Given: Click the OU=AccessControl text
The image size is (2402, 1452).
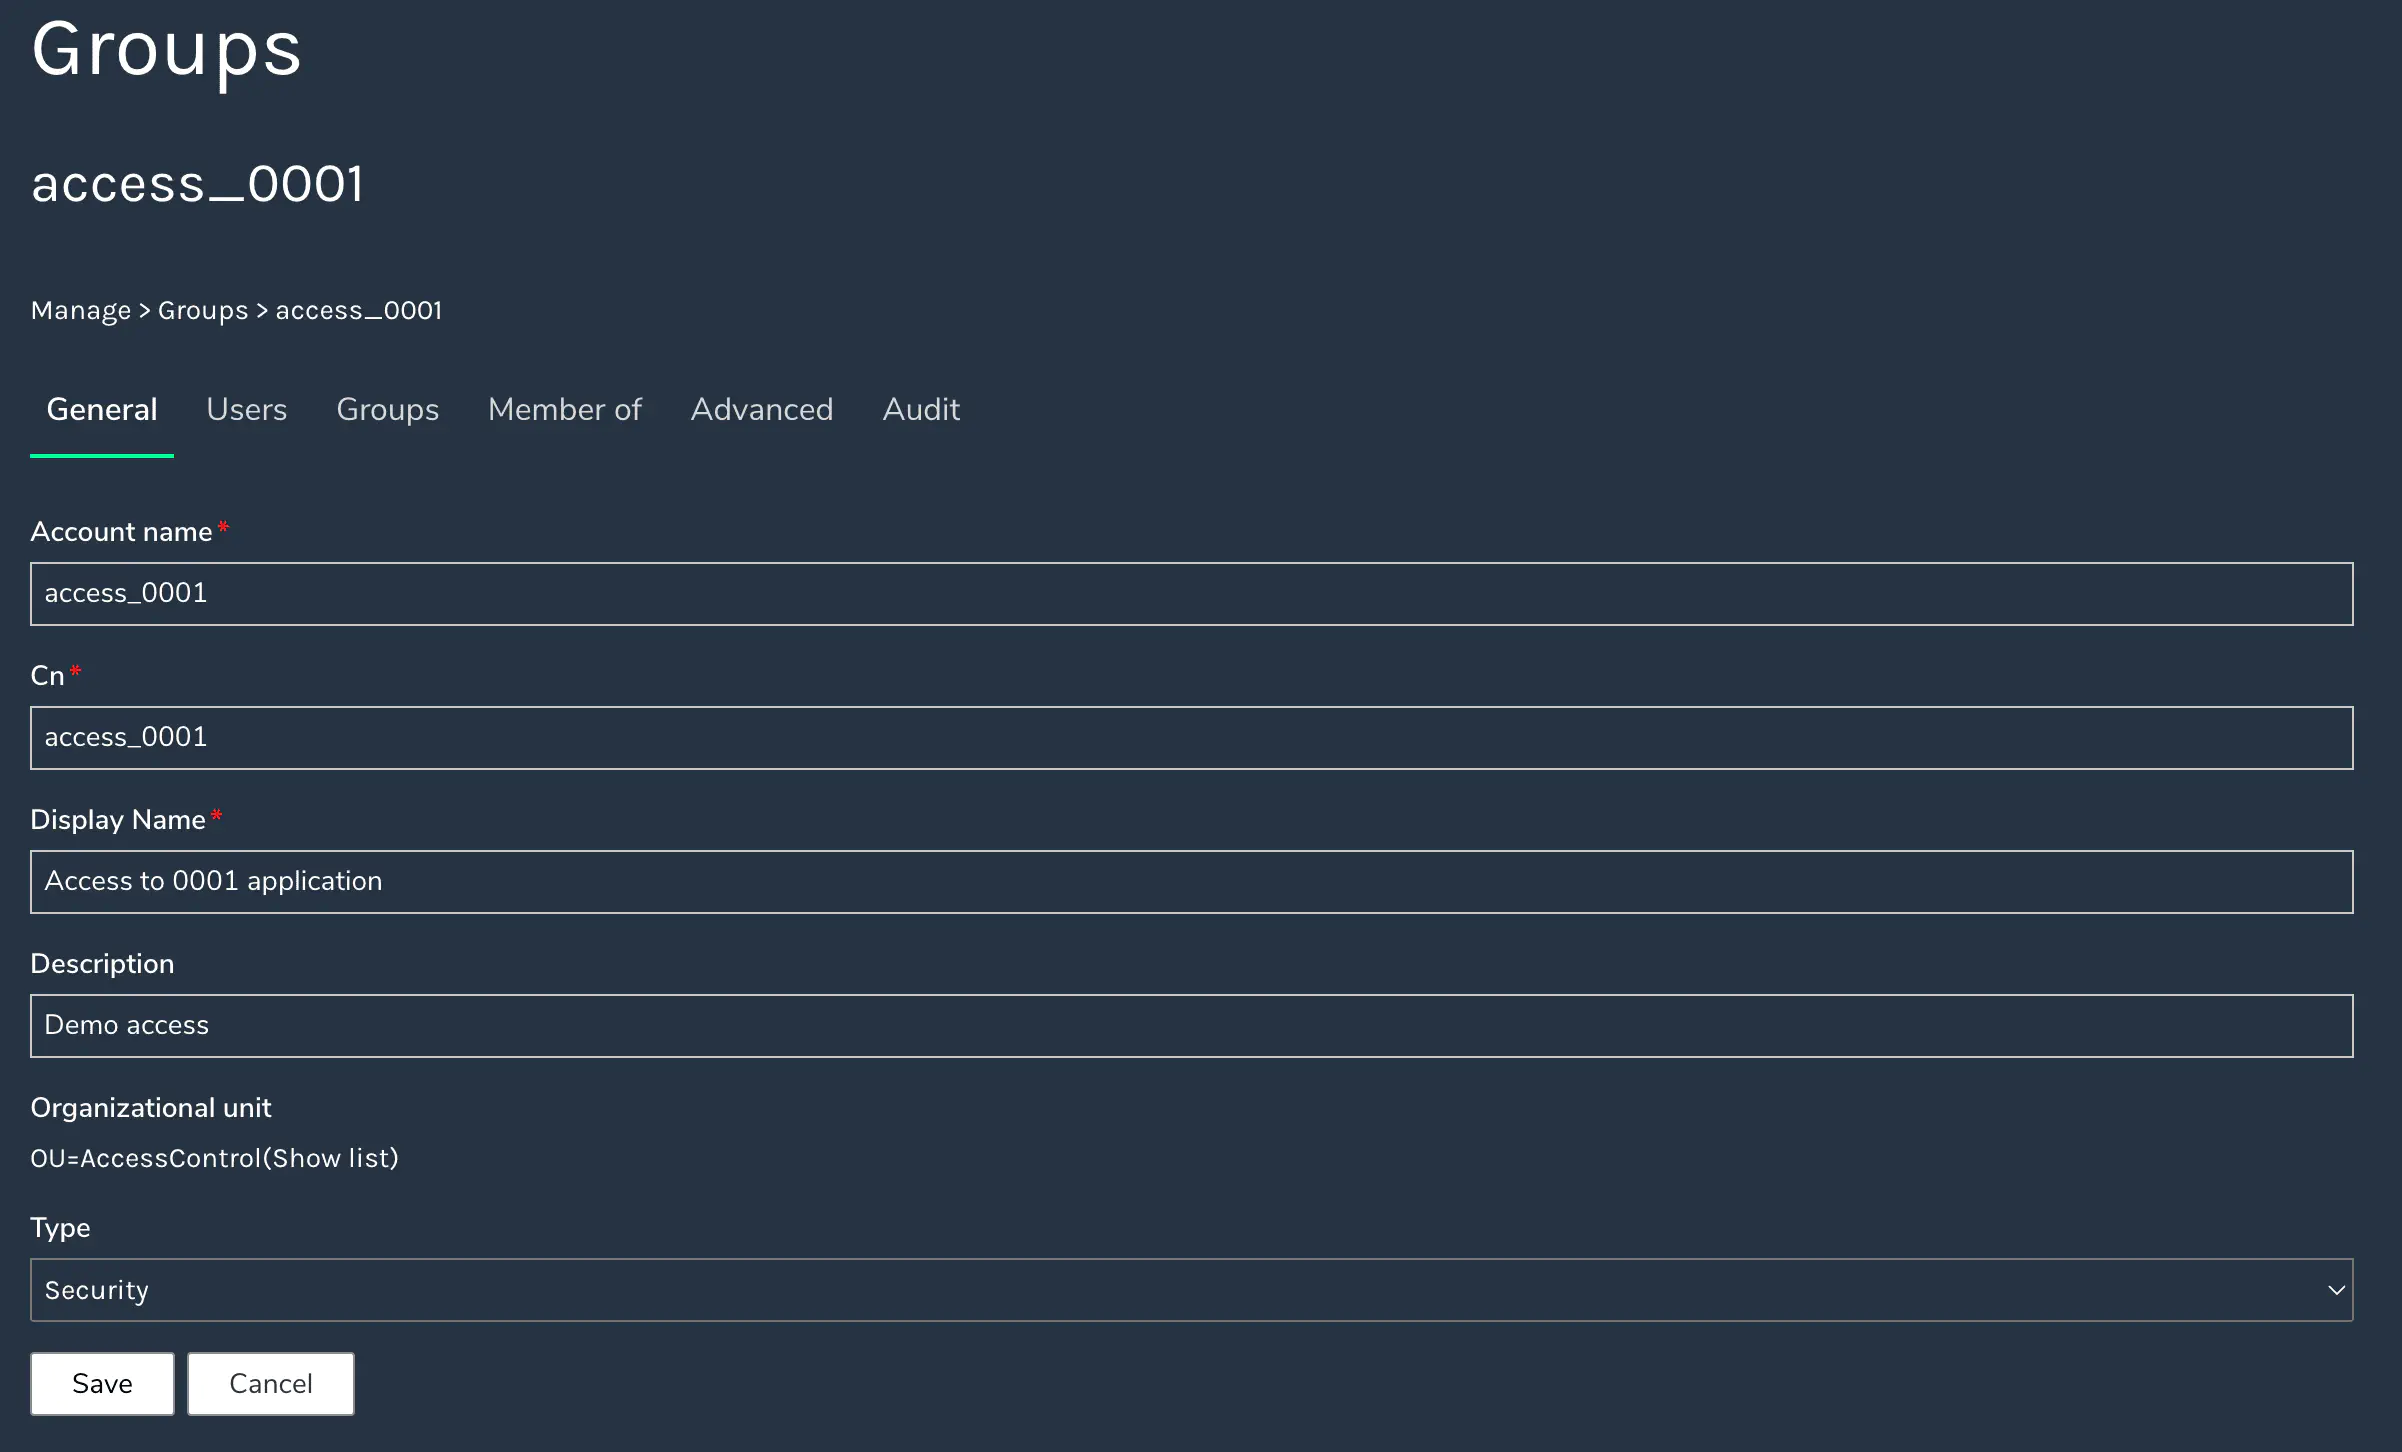Looking at the screenshot, I should tap(145, 1158).
